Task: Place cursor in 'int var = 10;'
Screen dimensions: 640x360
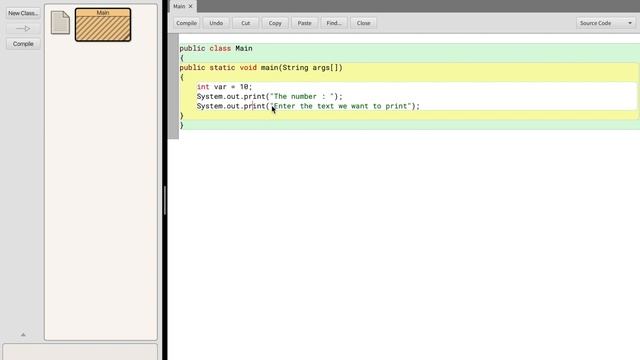Action: [224, 87]
